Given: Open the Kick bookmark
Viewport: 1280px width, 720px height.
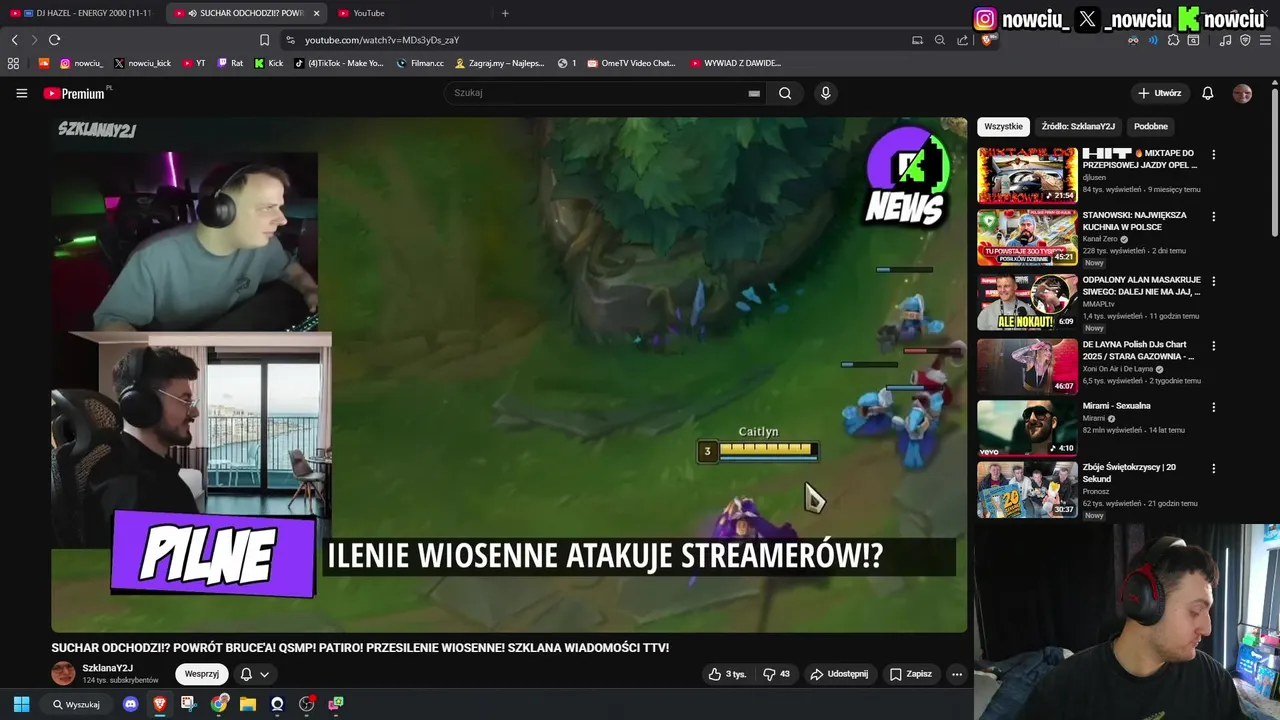Looking at the screenshot, I should point(269,63).
